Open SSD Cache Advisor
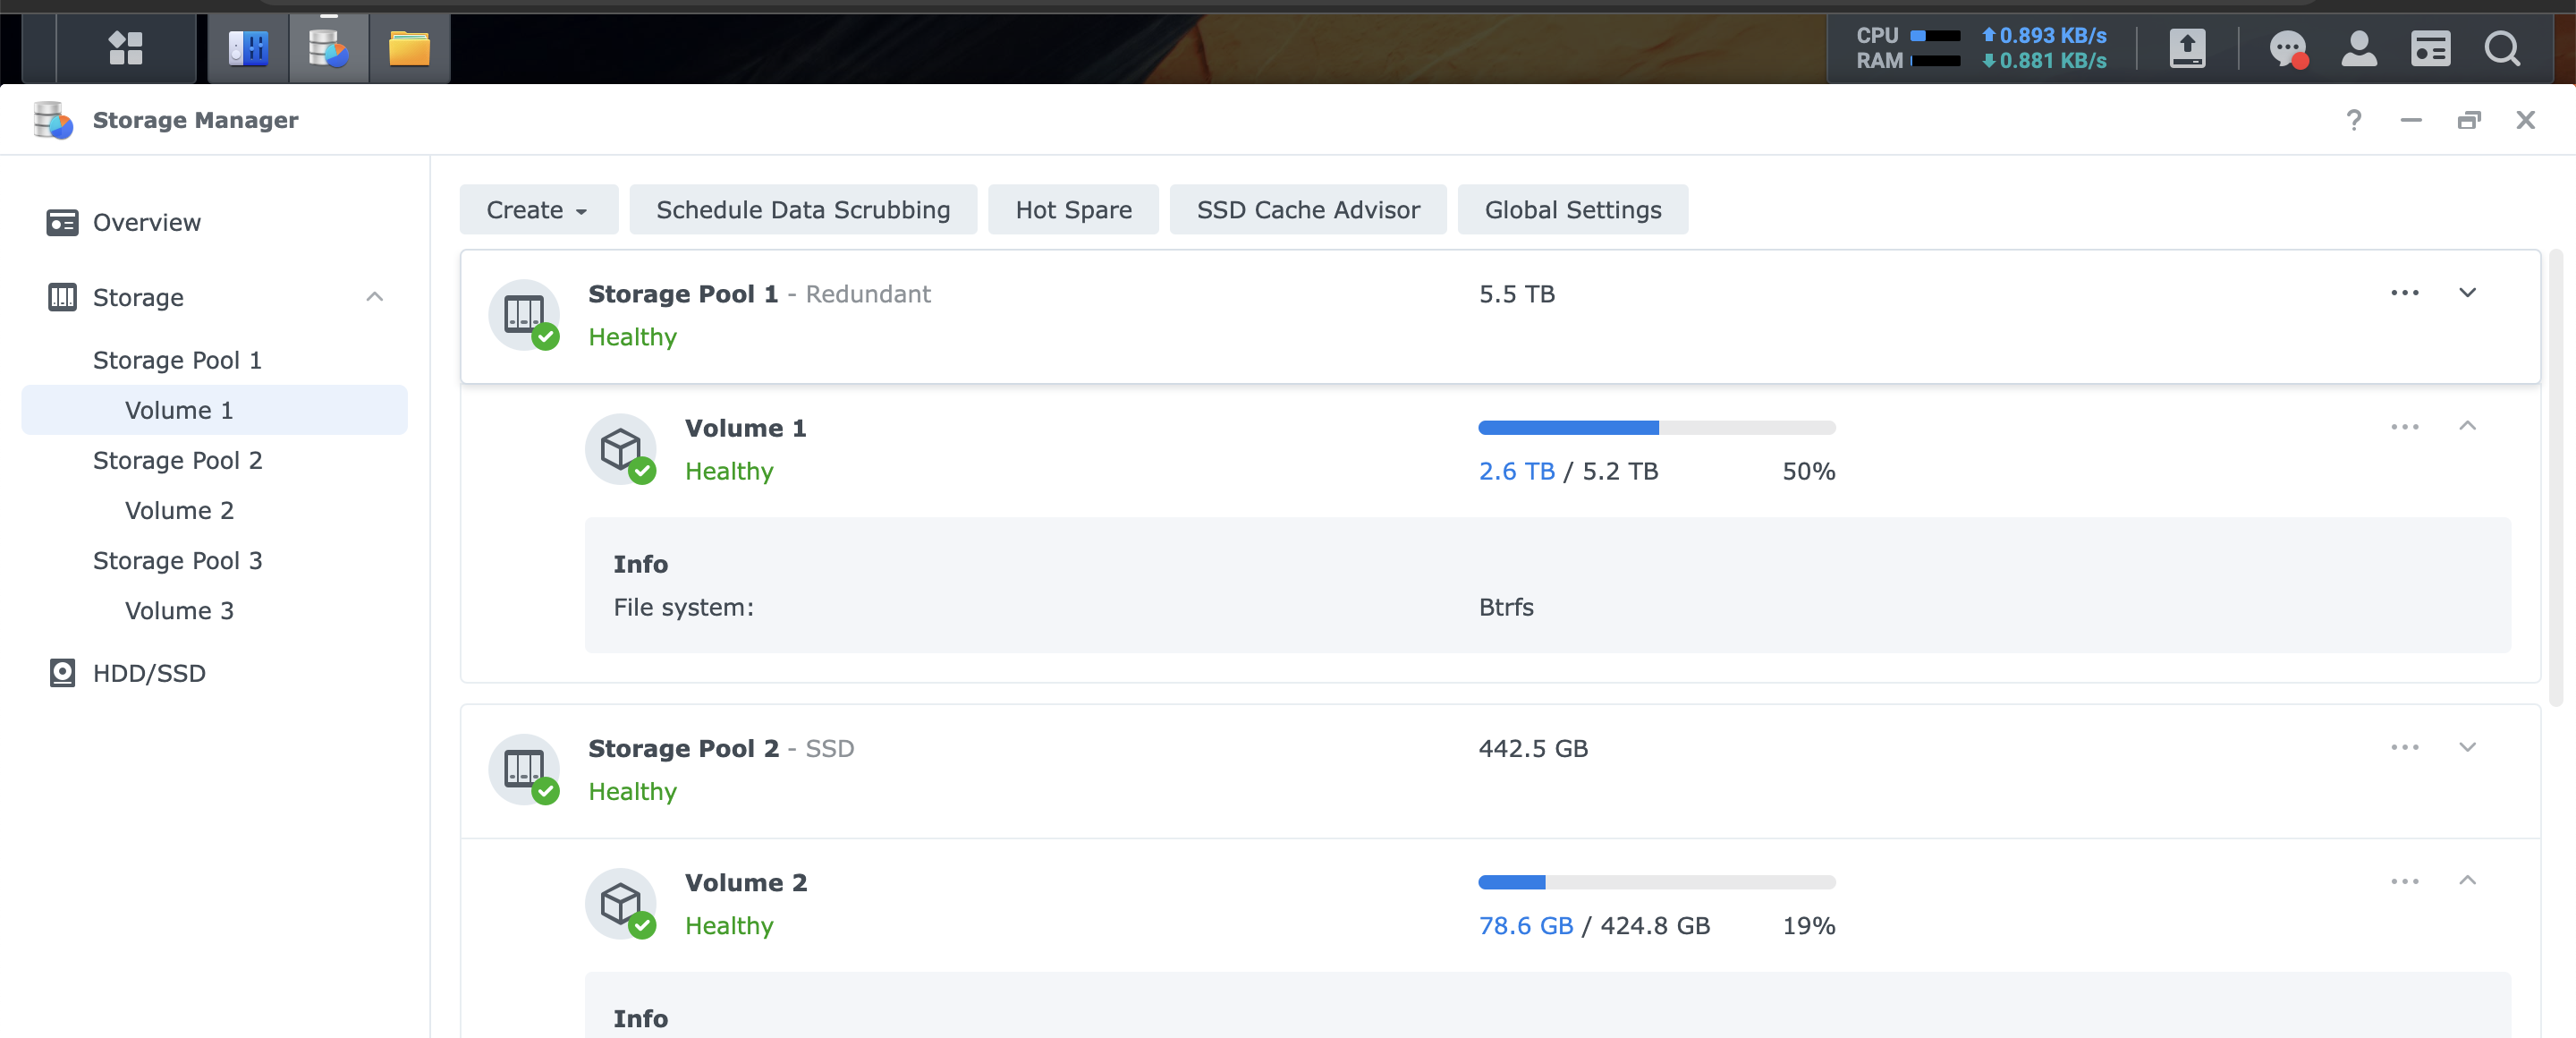Viewport: 2576px width, 1038px height. [x=1307, y=210]
